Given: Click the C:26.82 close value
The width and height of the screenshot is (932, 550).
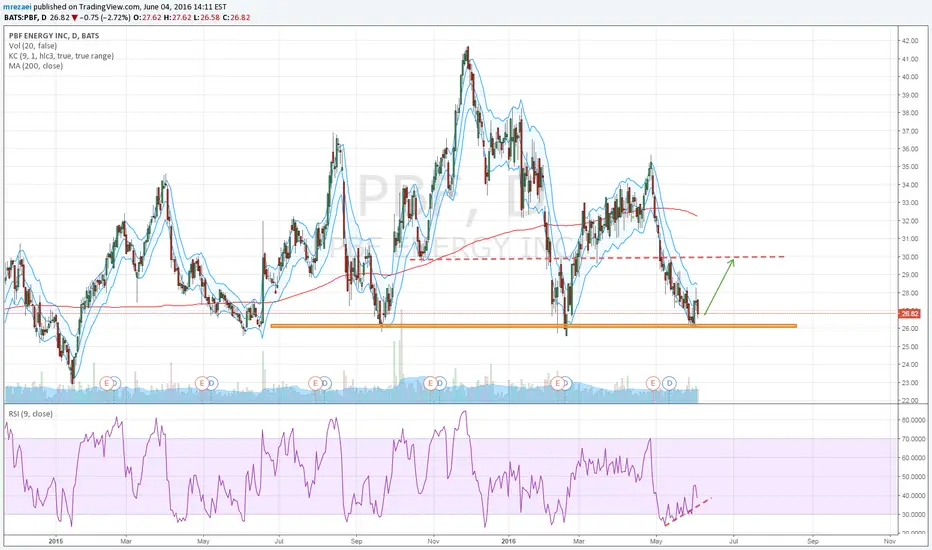Looking at the screenshot, I should [236, 18].
